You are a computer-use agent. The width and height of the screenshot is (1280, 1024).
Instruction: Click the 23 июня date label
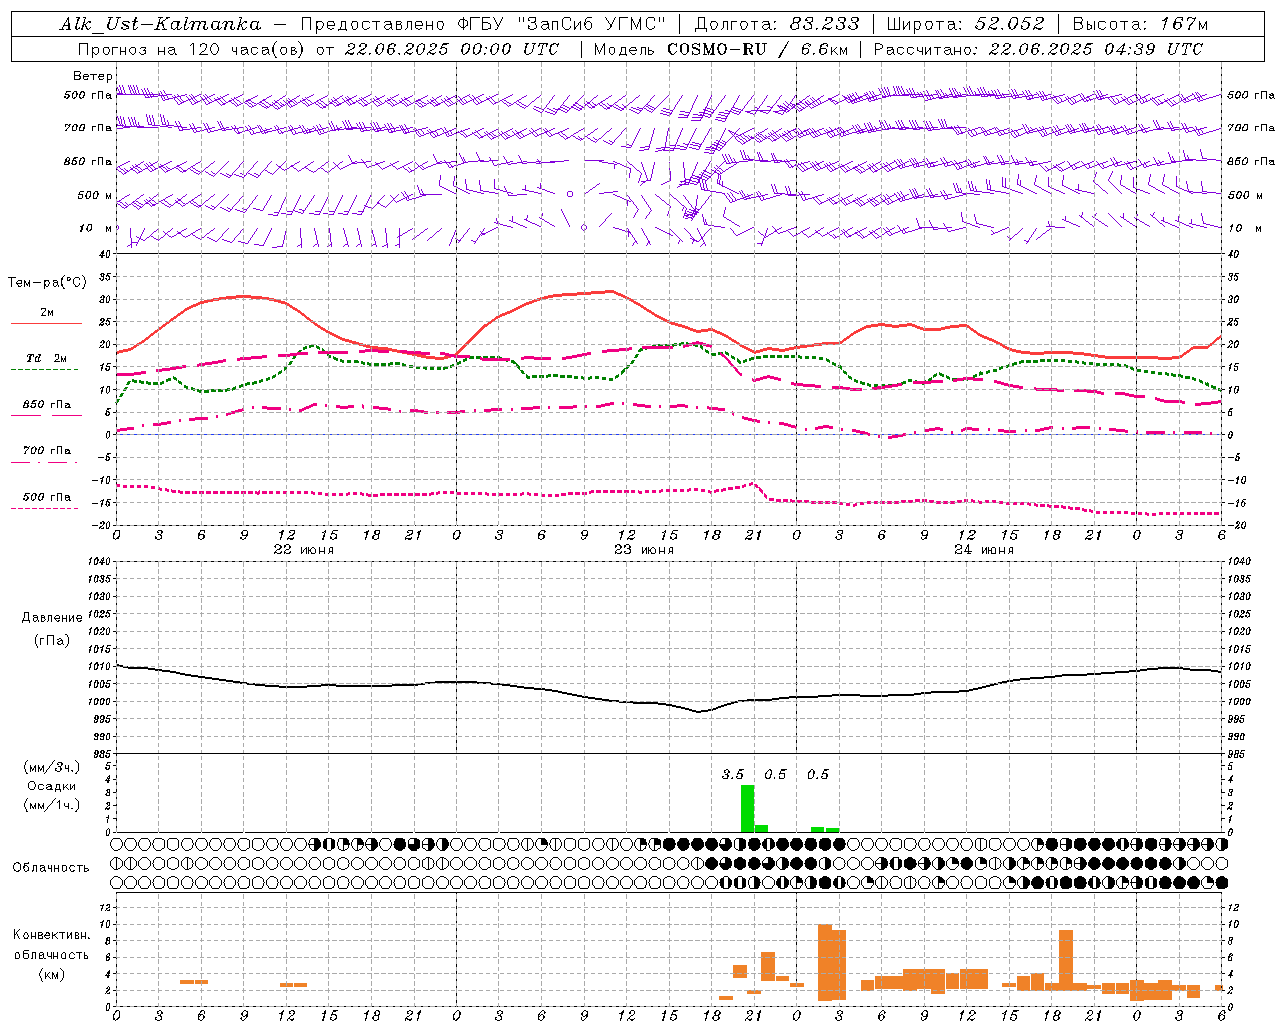coord(643,549)
